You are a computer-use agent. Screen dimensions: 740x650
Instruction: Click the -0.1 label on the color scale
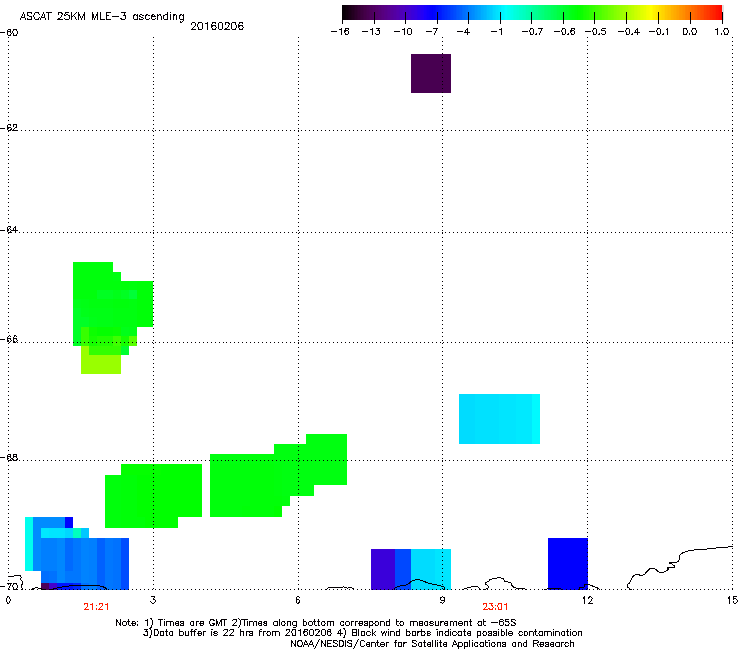point(659,32)
